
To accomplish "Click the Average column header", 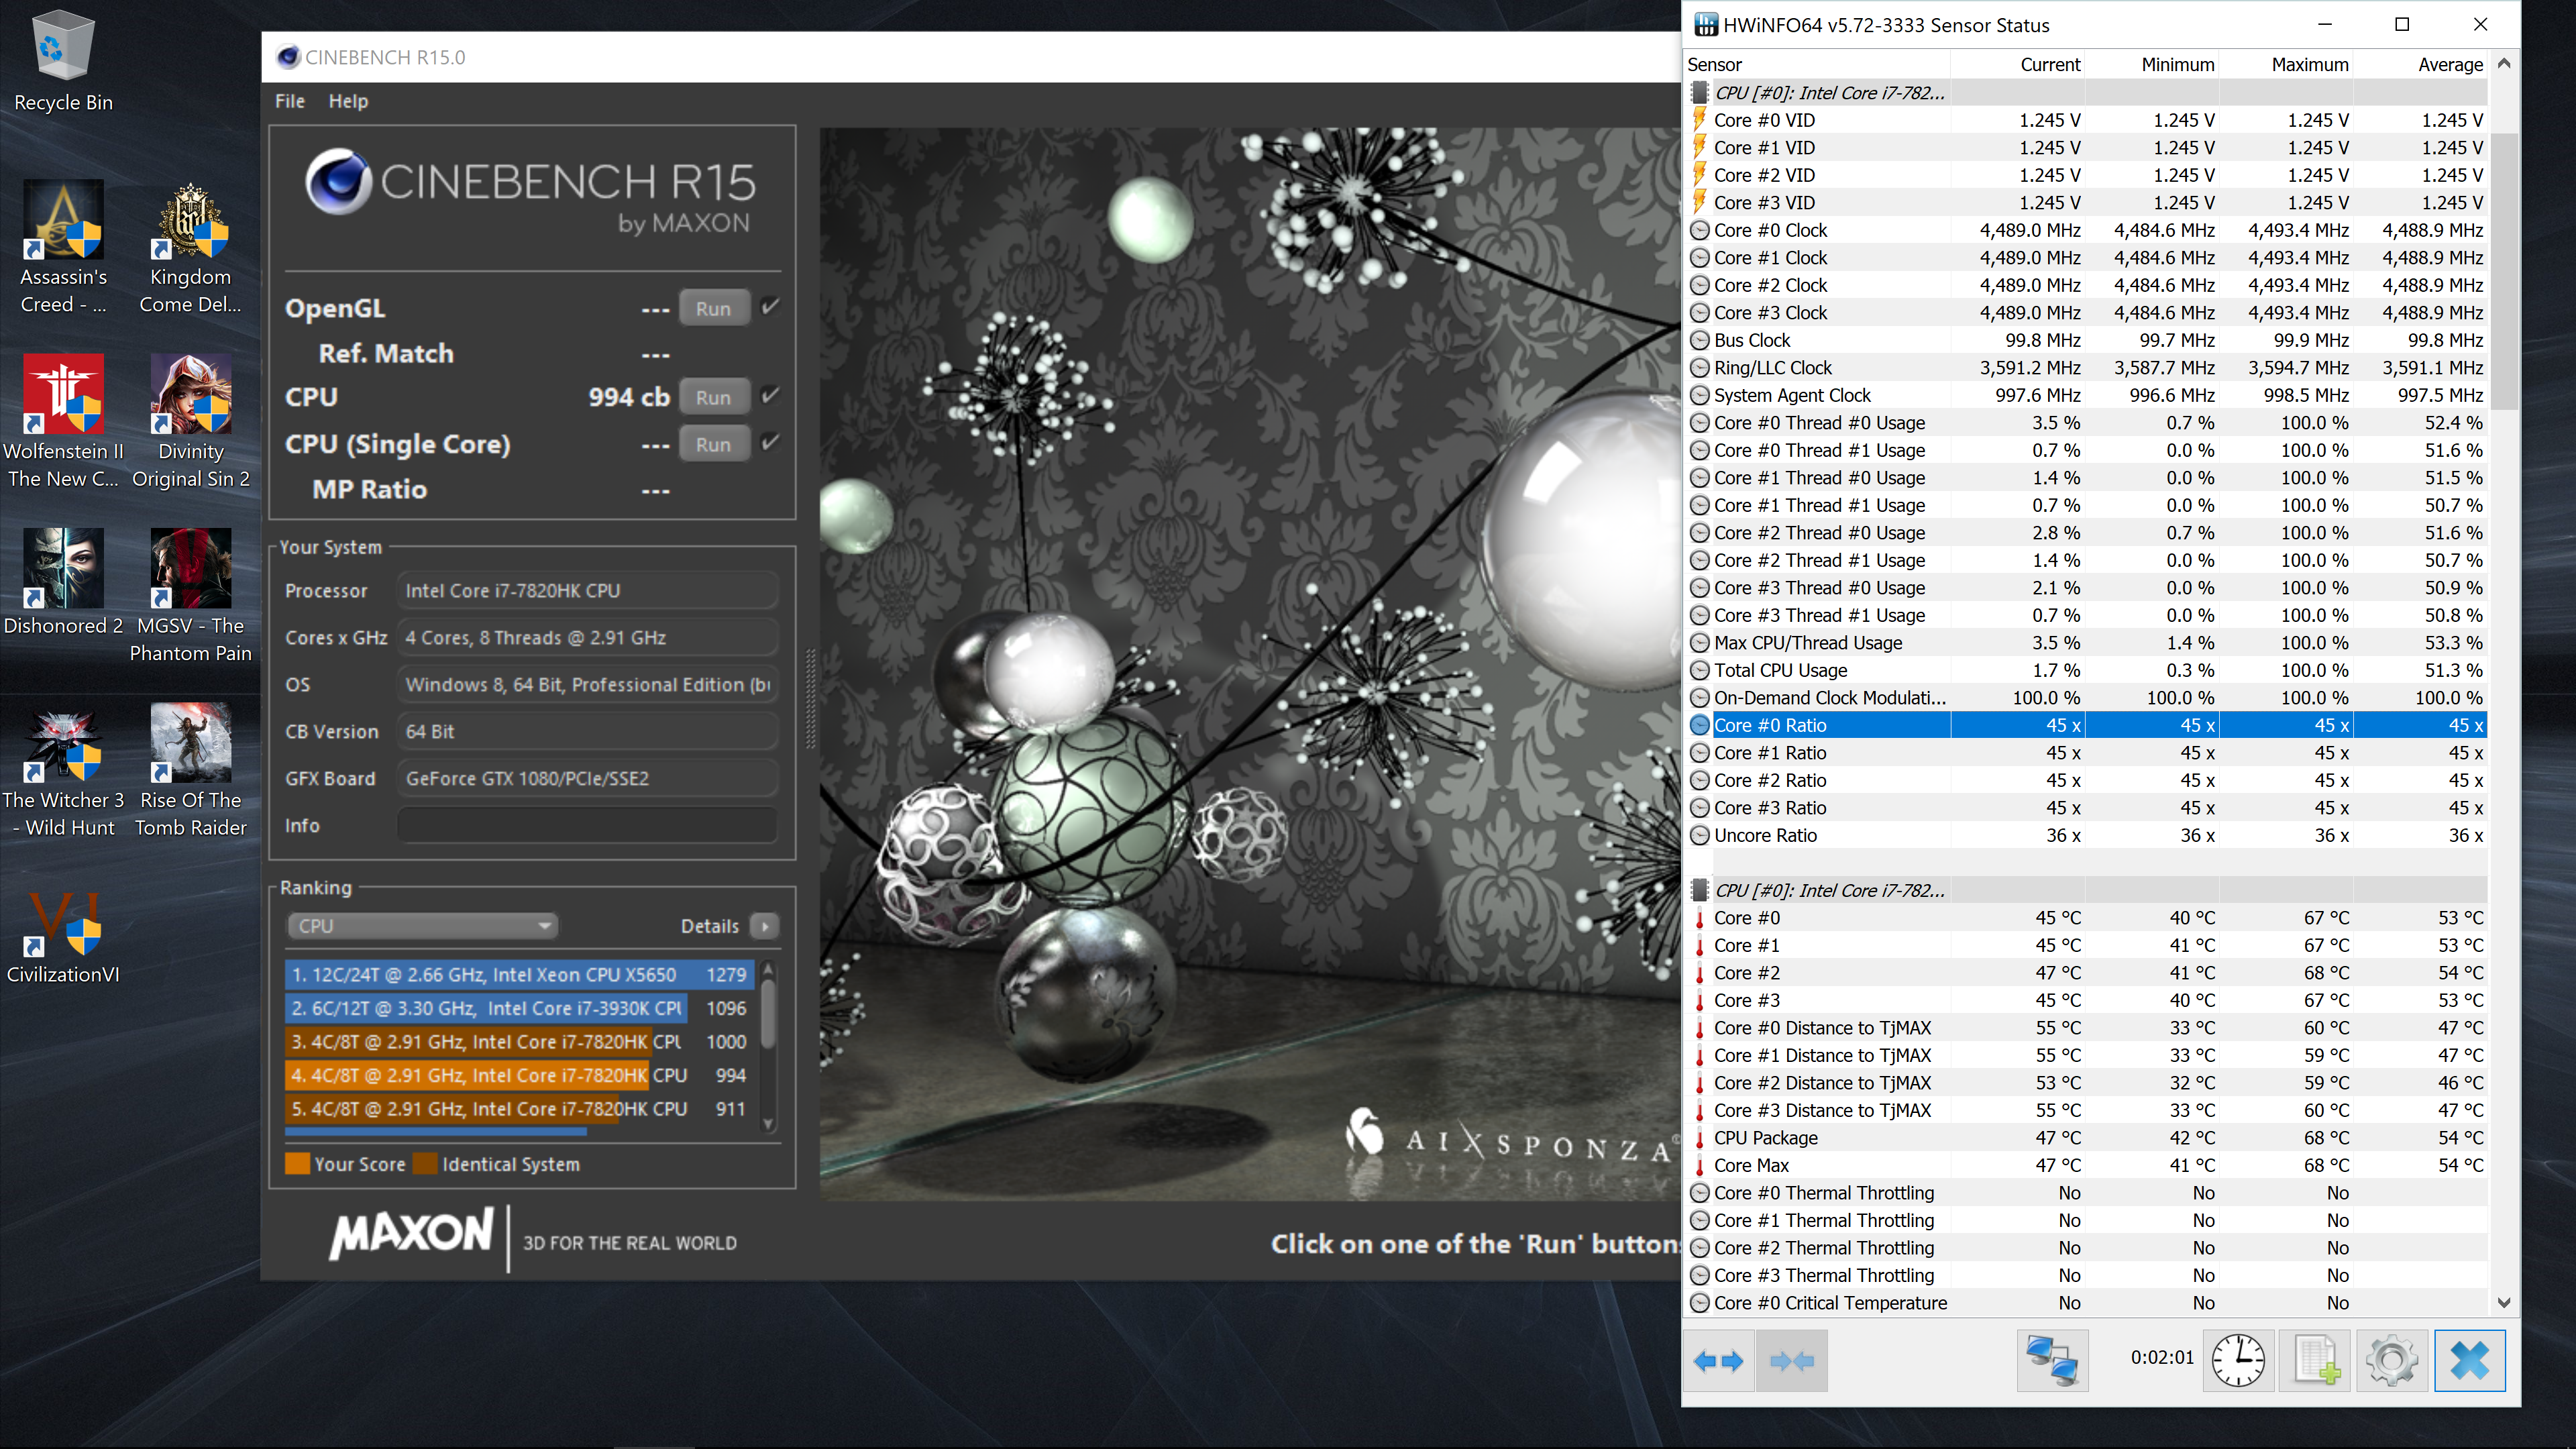I will pos(2420,64).
